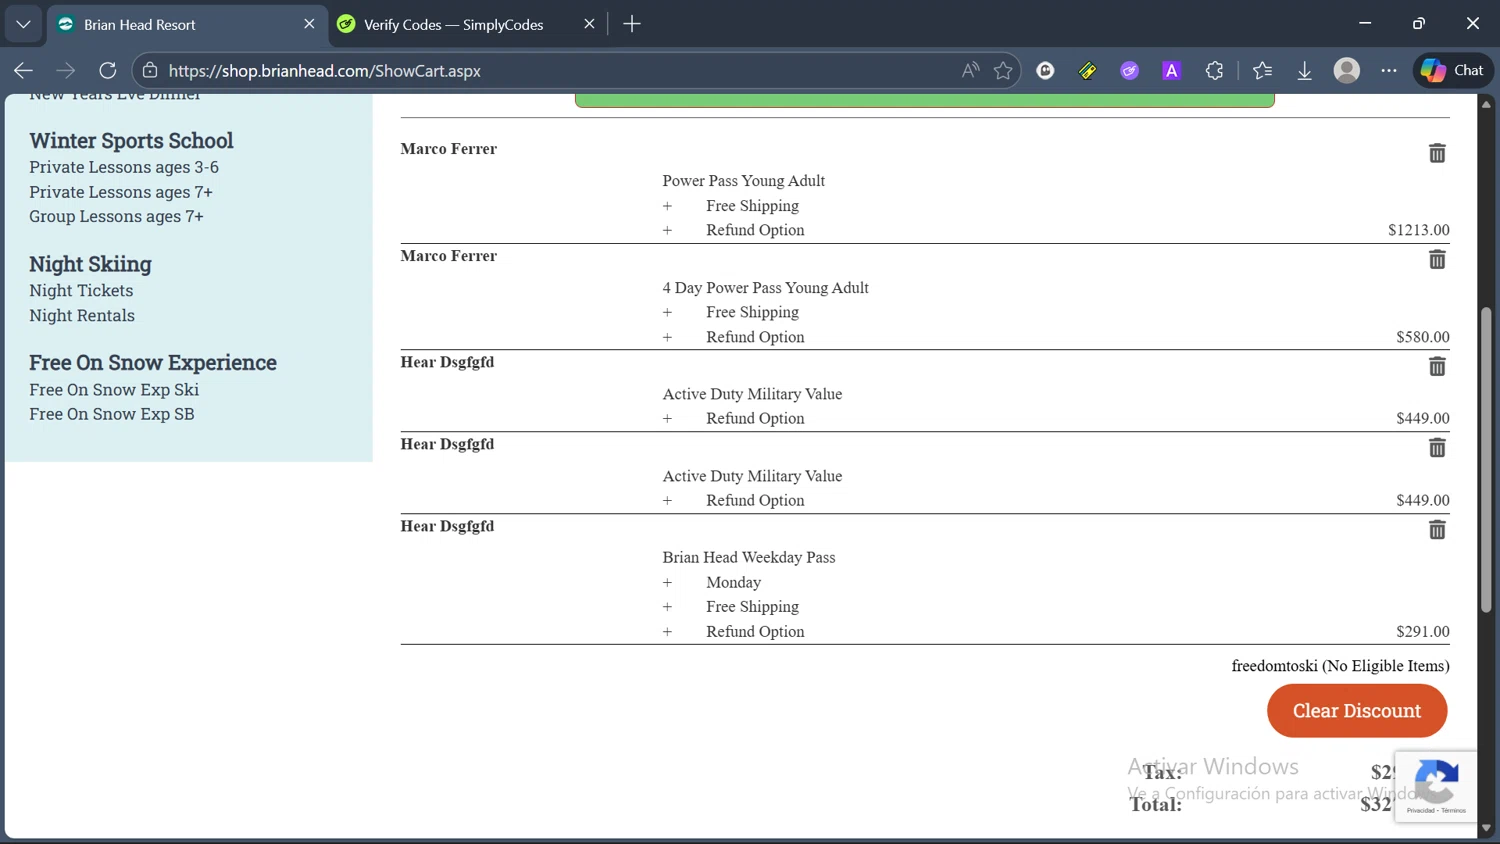1500x844 pixels.
Task: Click the scrollbar up arrow
Action: click(1486, 104)
